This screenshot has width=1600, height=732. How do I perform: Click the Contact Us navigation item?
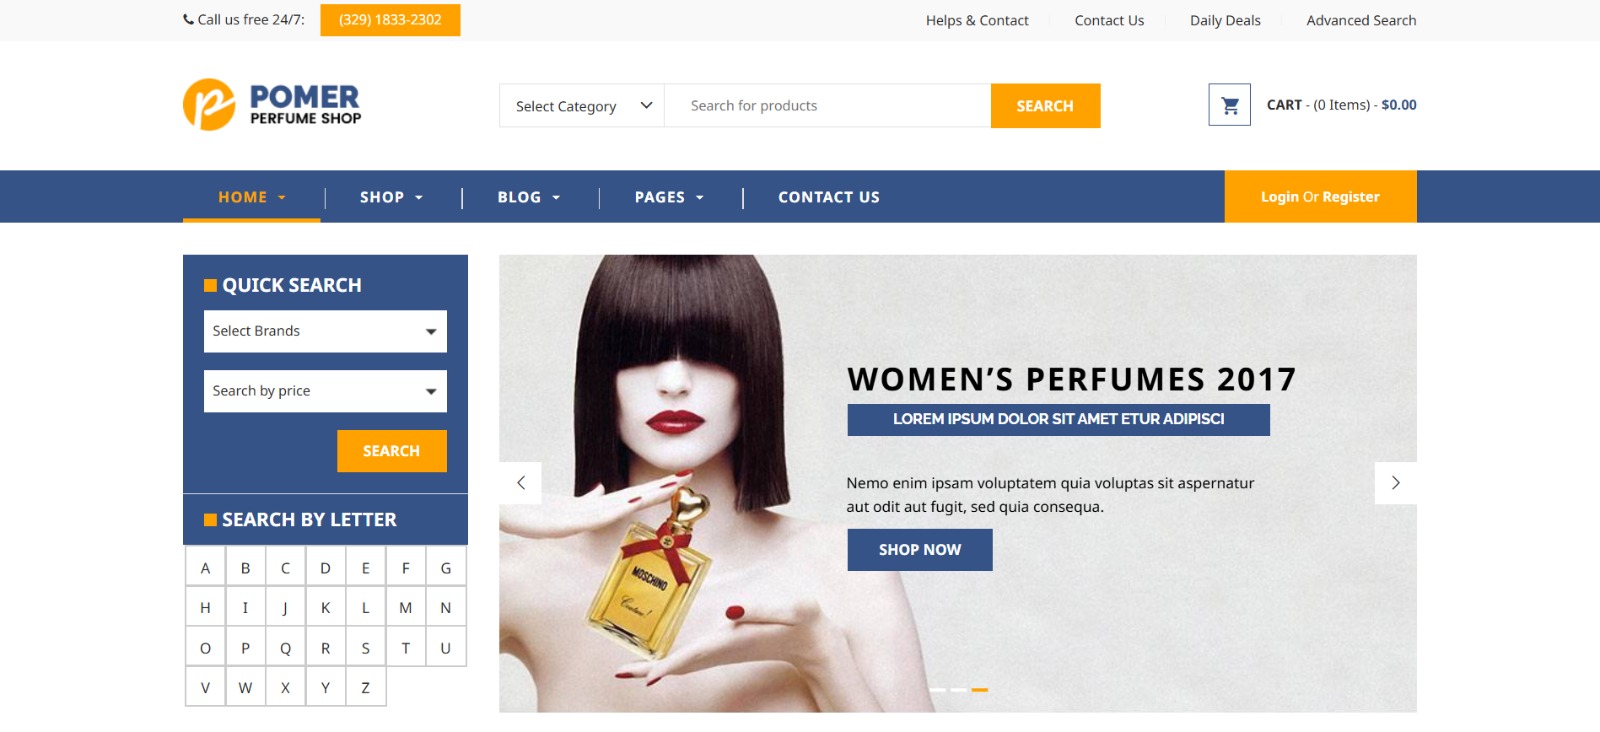pos(829,197)
